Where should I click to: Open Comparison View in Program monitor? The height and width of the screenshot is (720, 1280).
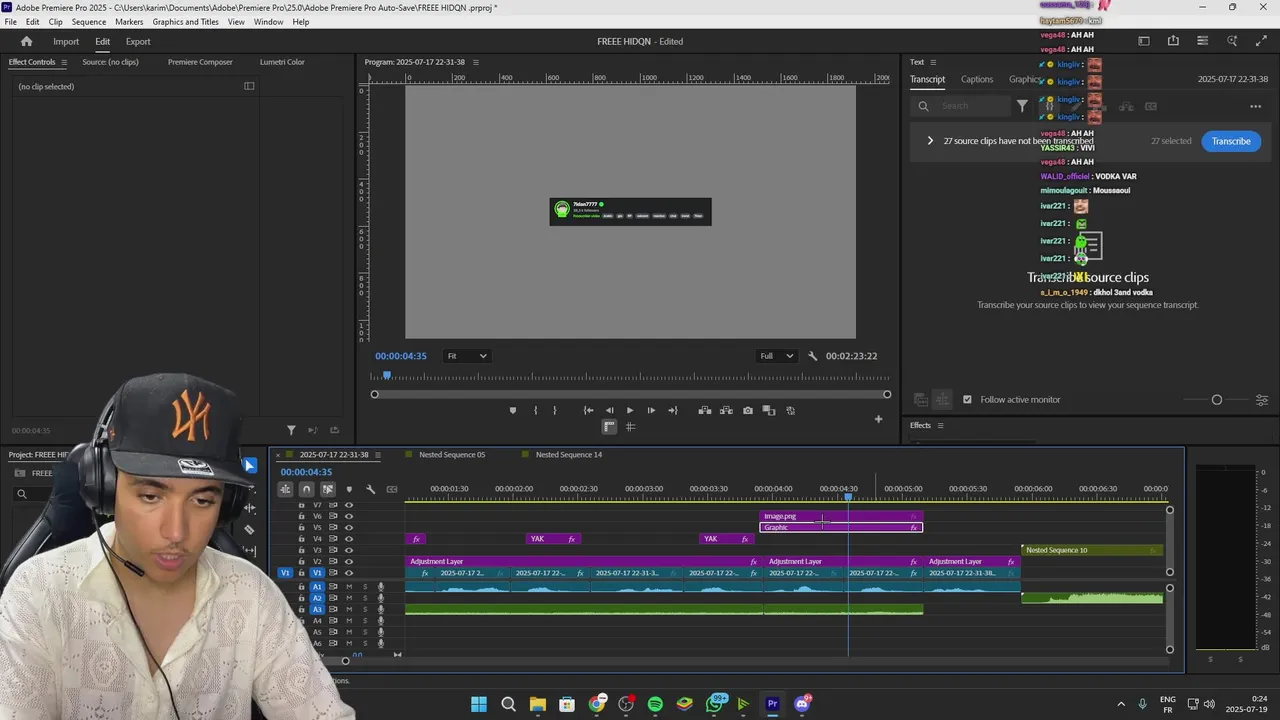pos(769,410)
